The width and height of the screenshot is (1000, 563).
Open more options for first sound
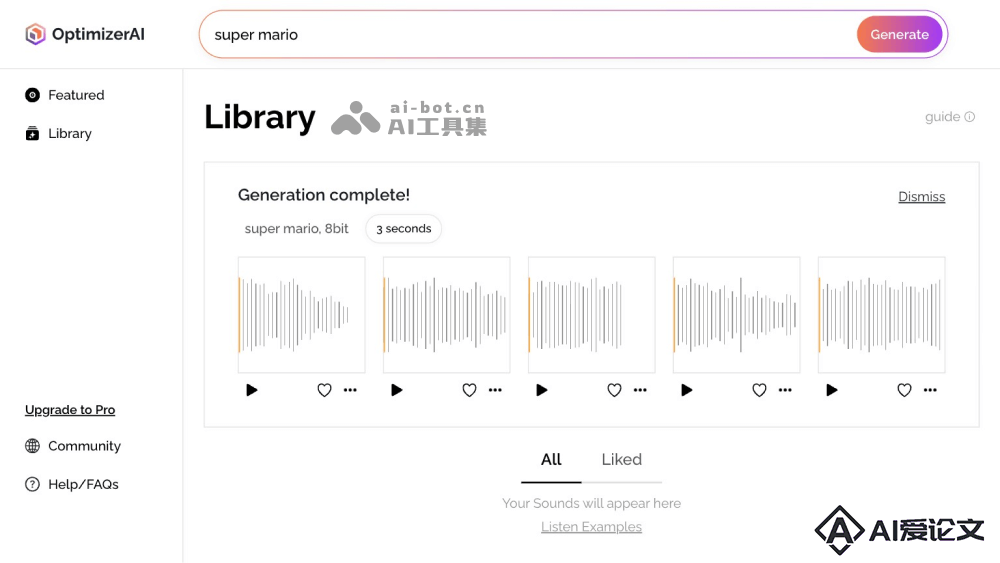[x=350, y=390]
